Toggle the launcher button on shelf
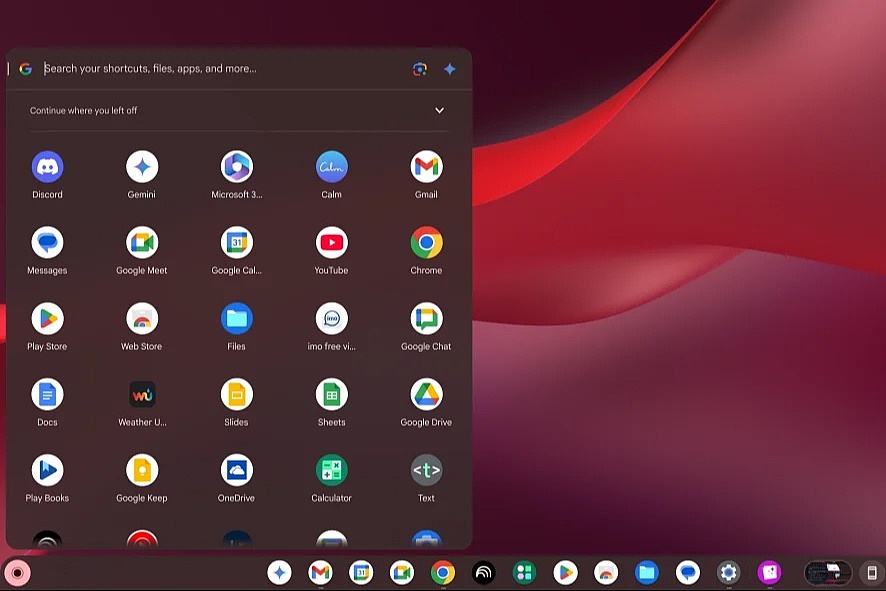Image resolution: width=886 pixels, height=591 pixels. [x=18, y=573]
